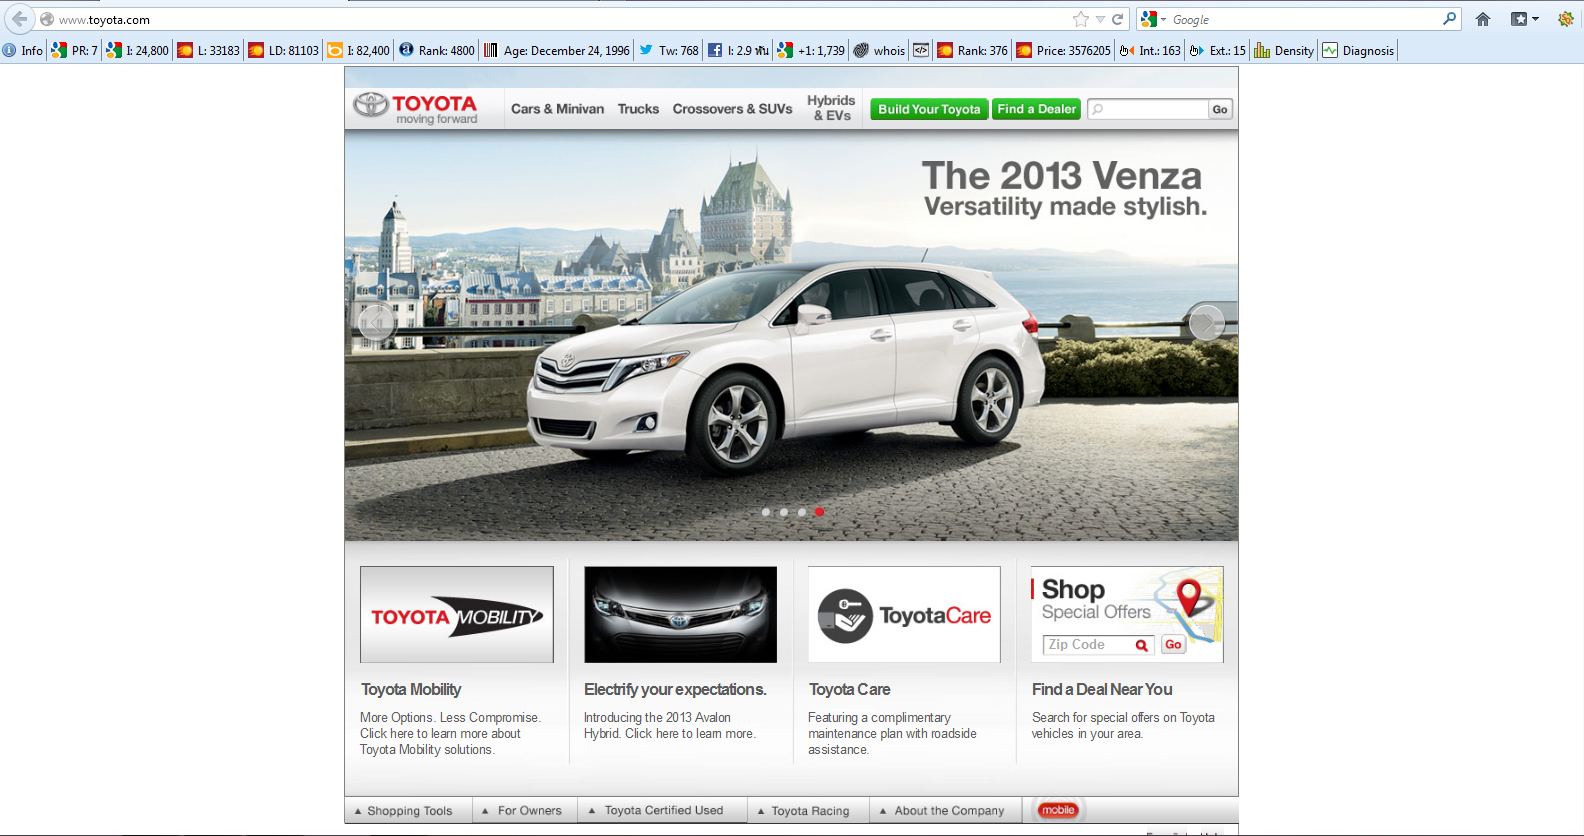
Task: Click the L: 33183 links item
Action: coord(209,50)
